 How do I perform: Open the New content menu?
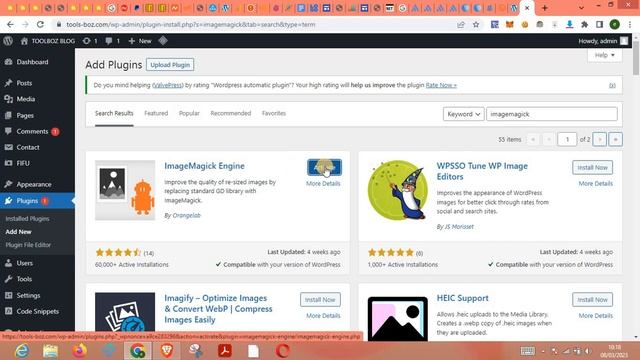(140, 41)
